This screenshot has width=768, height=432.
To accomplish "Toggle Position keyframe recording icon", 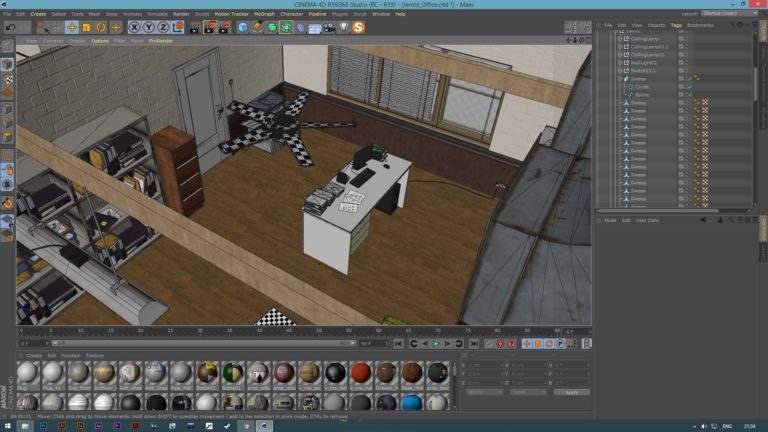I will 527,344.
